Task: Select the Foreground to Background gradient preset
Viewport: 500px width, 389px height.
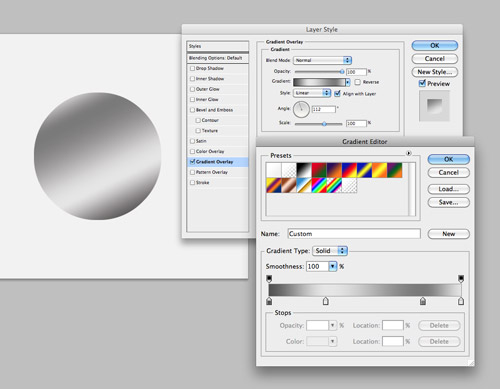Action: point(274,170)
